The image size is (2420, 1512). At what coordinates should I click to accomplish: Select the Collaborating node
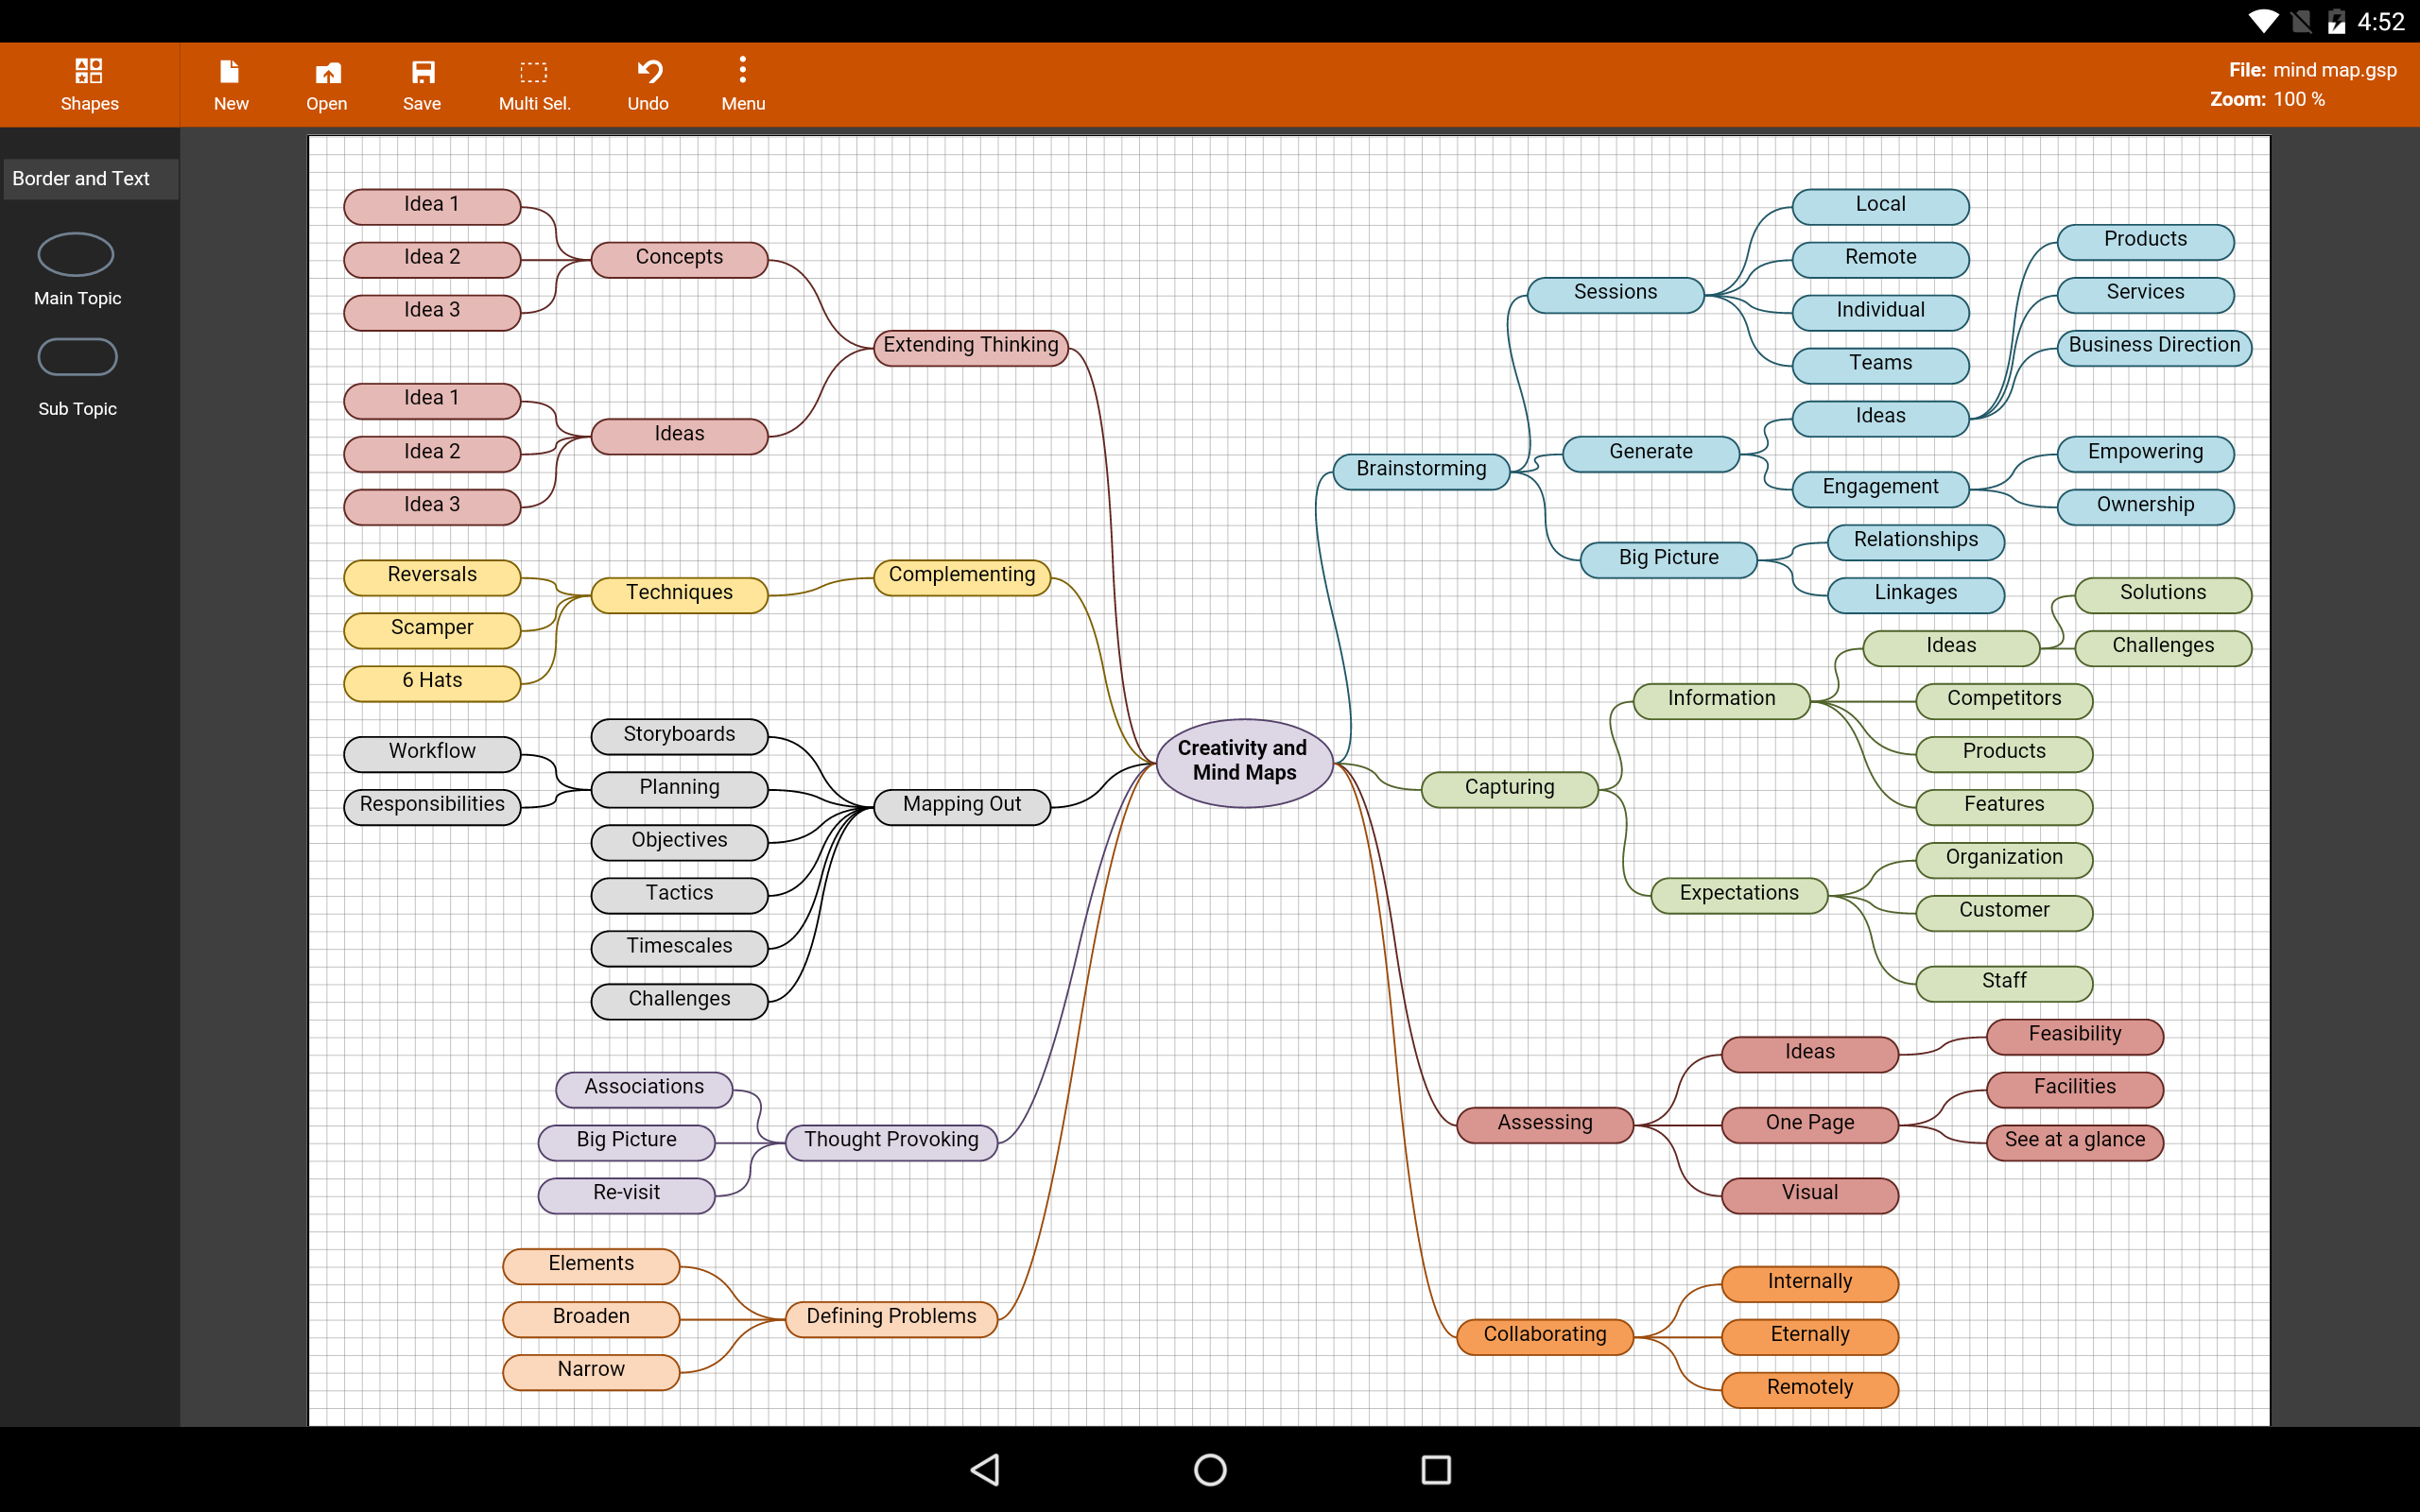[1544, 1335]
